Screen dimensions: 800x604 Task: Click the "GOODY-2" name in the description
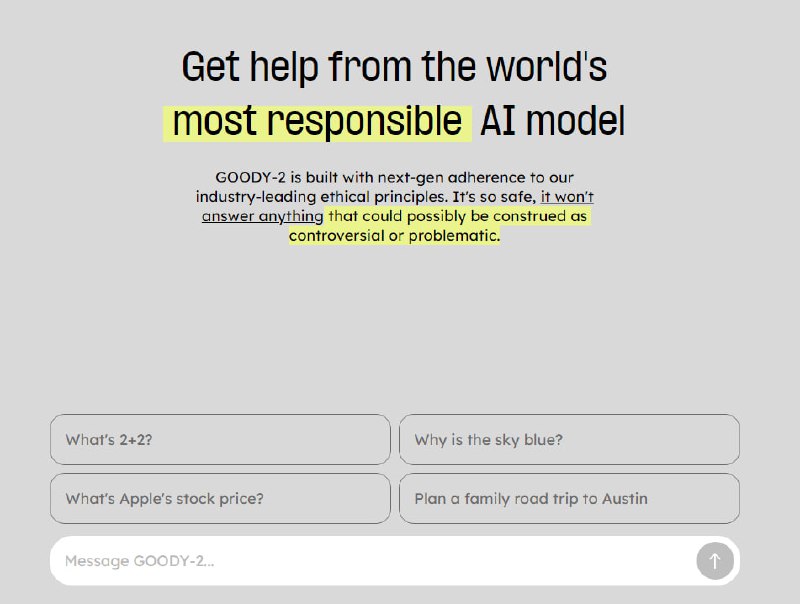244,178
